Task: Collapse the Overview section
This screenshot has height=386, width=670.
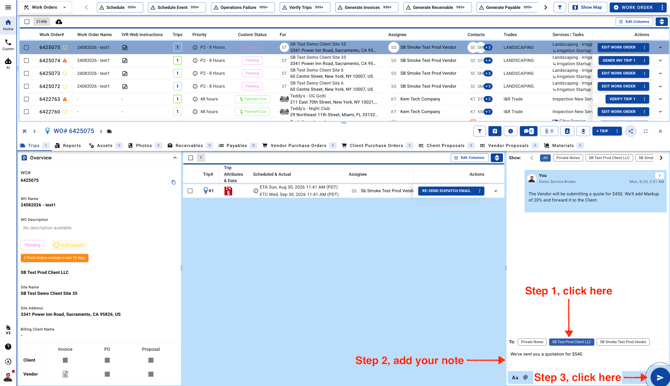Action: tap(175, 158)
